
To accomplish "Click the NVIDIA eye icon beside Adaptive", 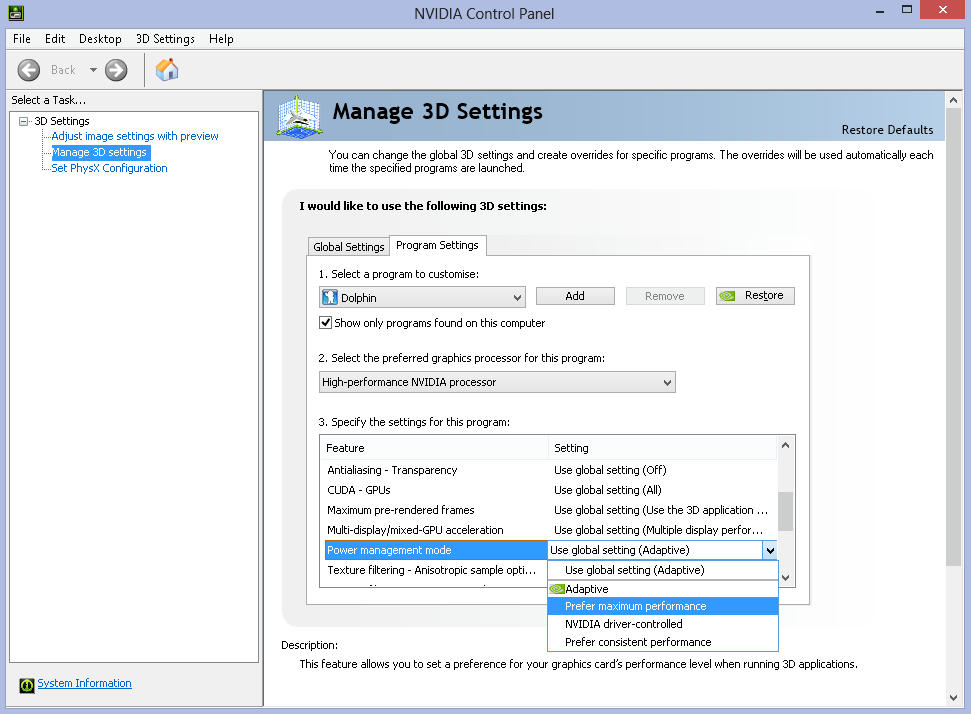I will [x=557, y=589].
